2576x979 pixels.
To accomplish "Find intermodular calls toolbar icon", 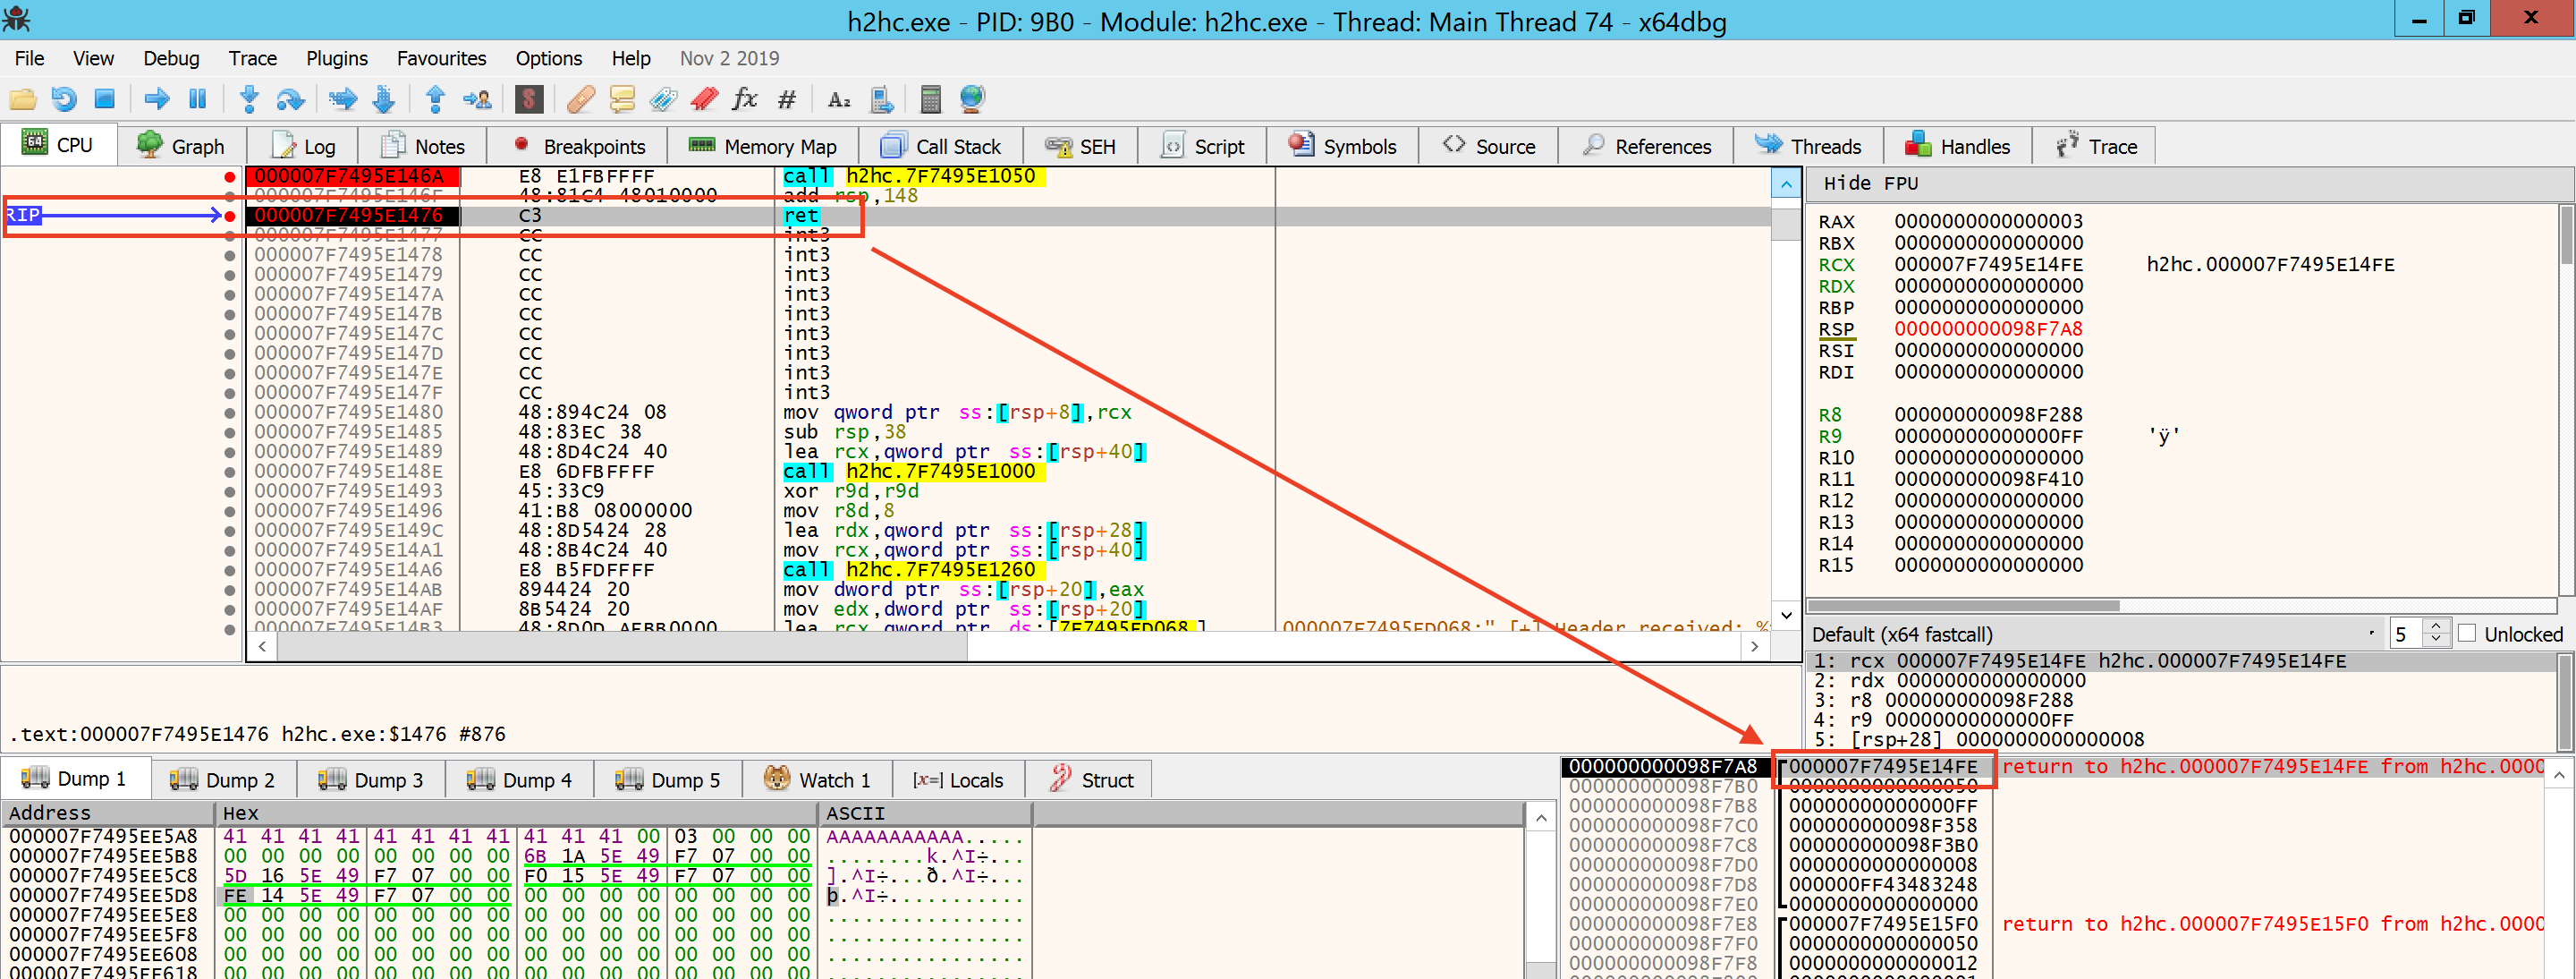I will tap(881, 98).
